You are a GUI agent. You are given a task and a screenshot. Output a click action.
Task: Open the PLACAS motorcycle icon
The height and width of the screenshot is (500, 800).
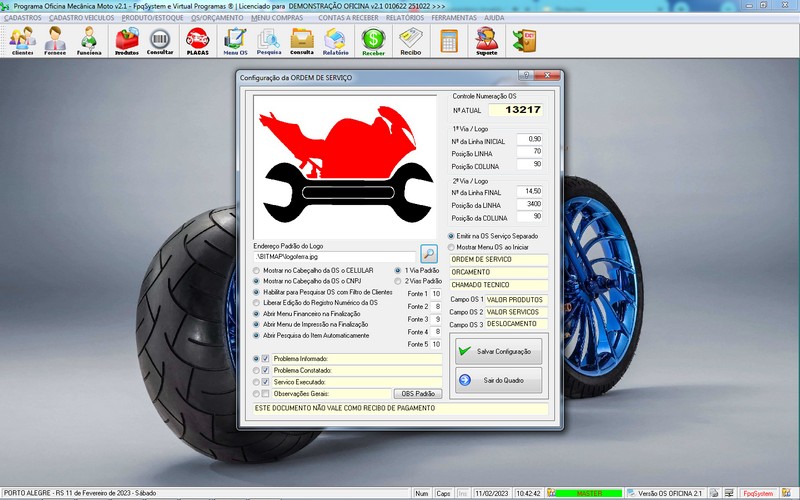click(197, 41)
